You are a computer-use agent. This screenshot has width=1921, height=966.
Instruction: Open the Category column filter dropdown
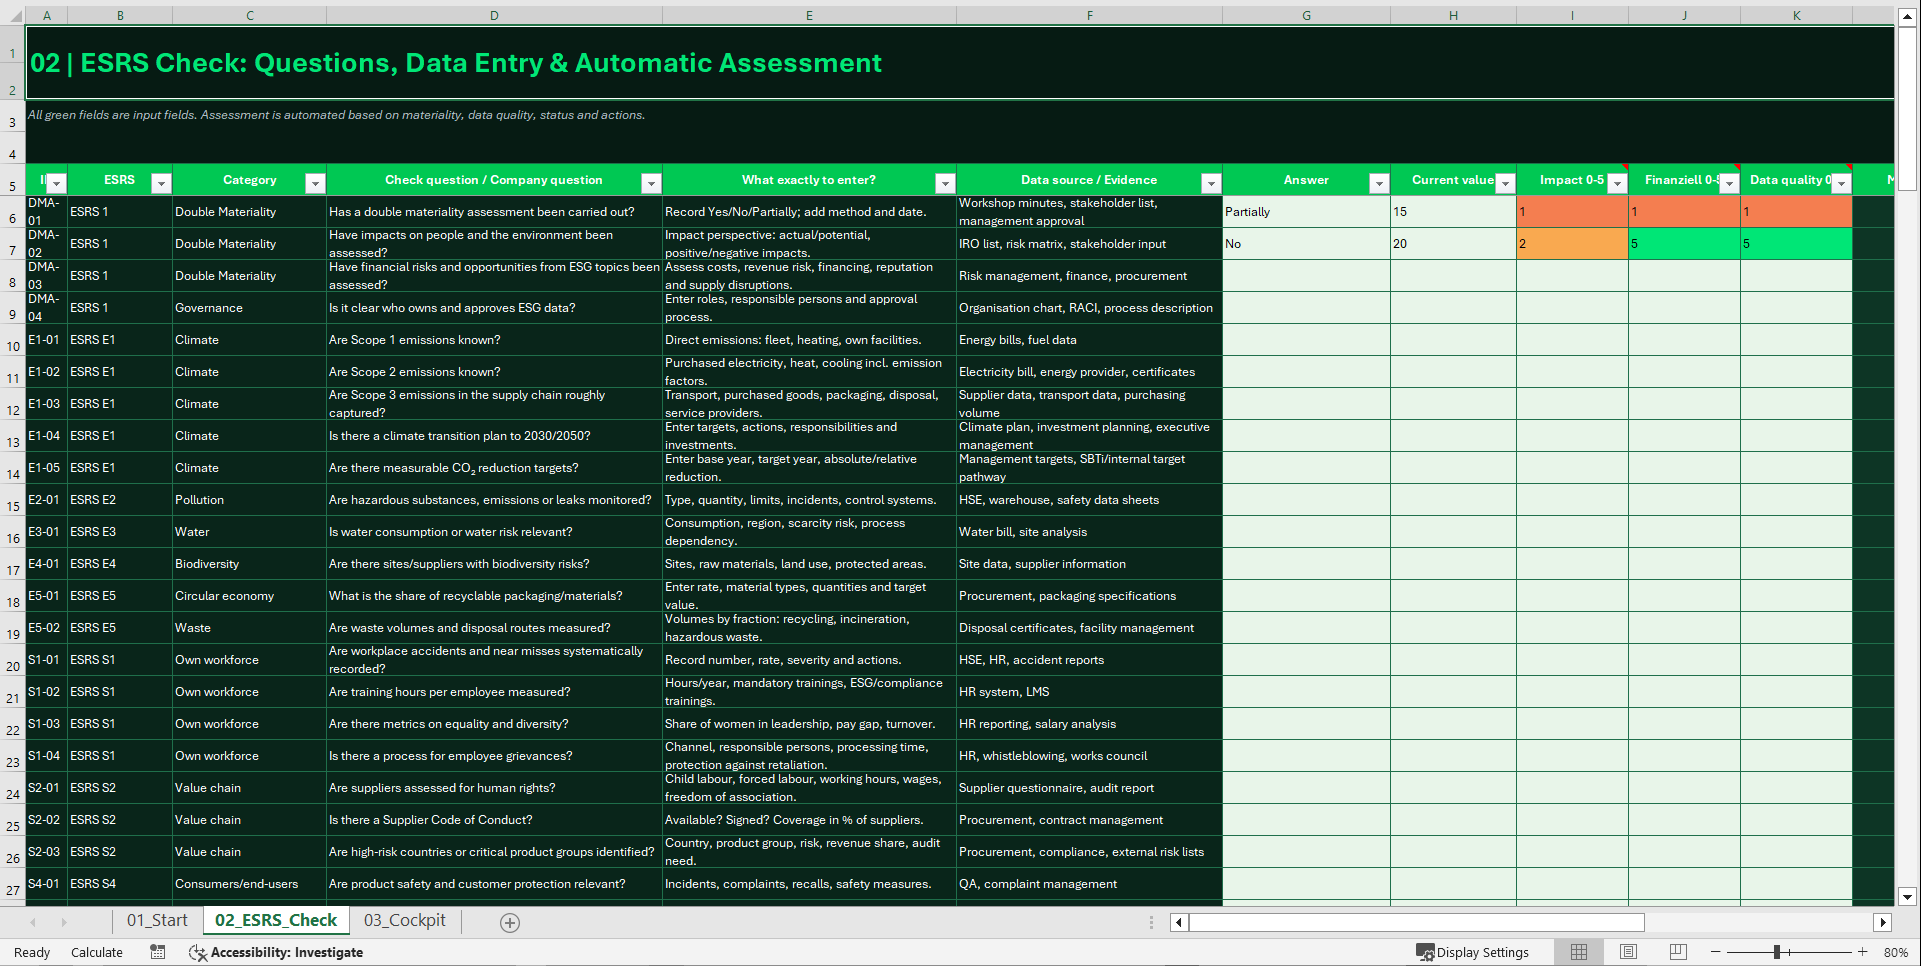click(x=315, y=183)
